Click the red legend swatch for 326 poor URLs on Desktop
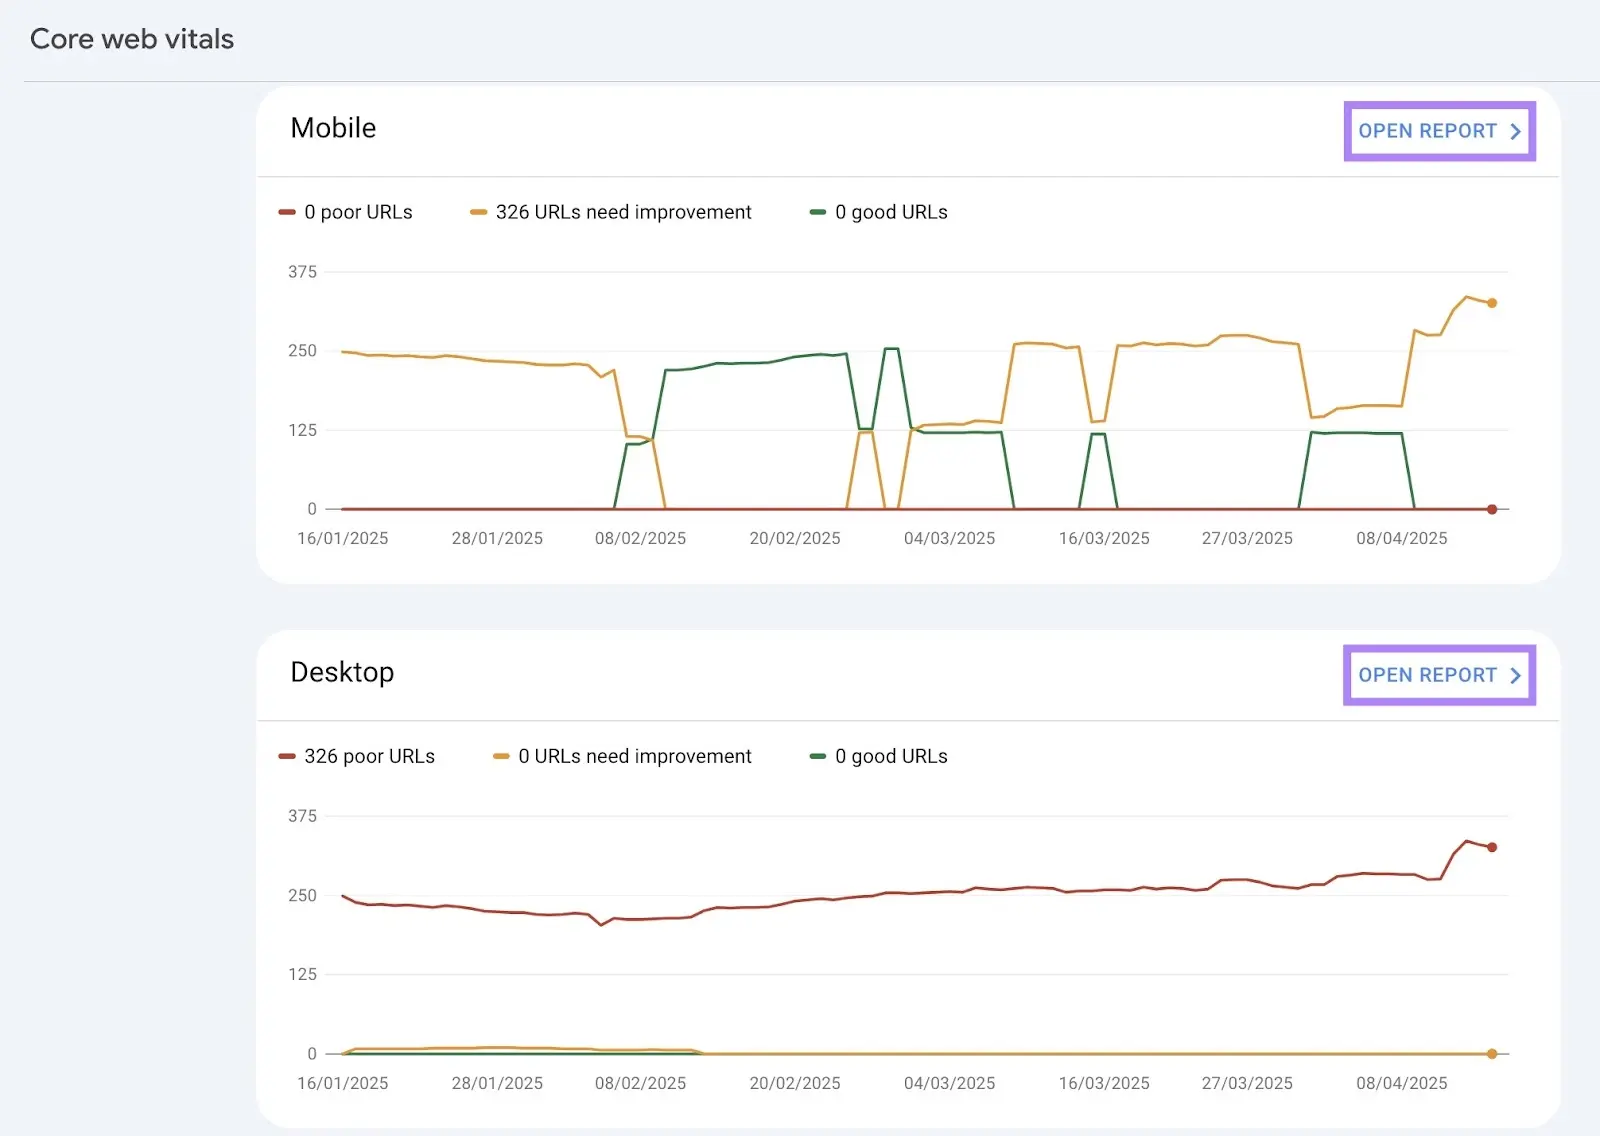The width and height of the screenshot is (1600, 1136). point(286,756)
